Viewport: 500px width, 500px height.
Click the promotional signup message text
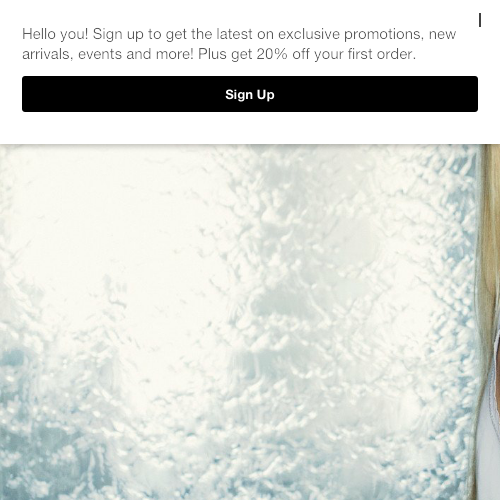pyautogui.click(x=239, y=44)
